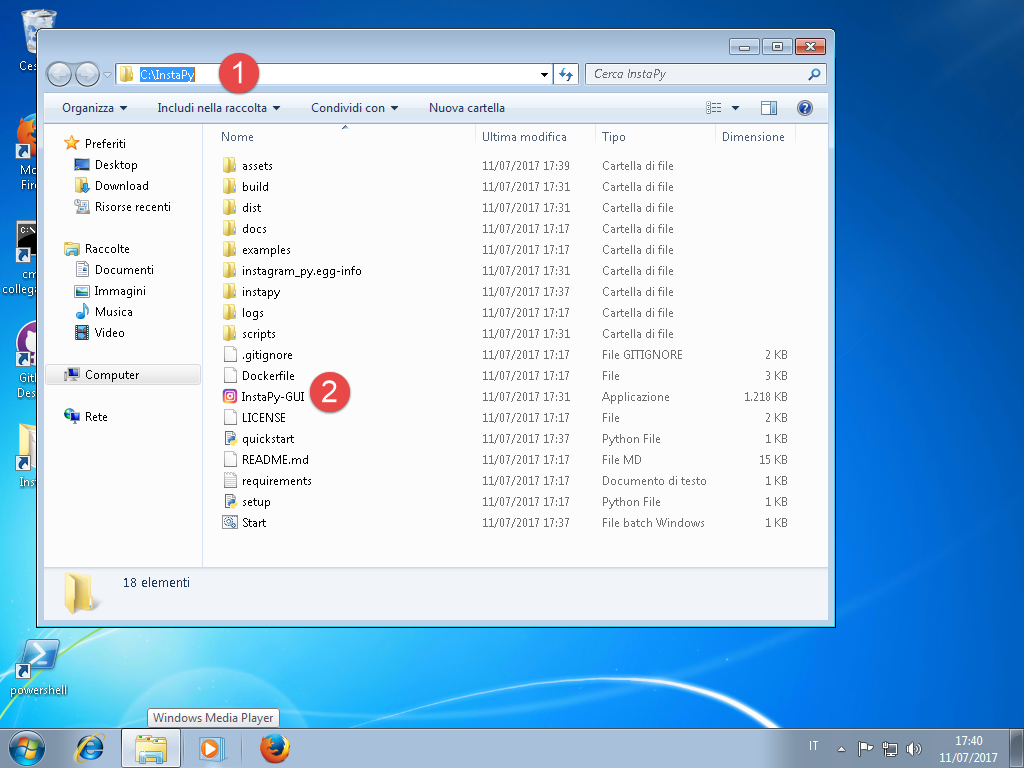Select the logs folder icon
The width and height of the screenshot is (1024, 768).
pos(229,312)
